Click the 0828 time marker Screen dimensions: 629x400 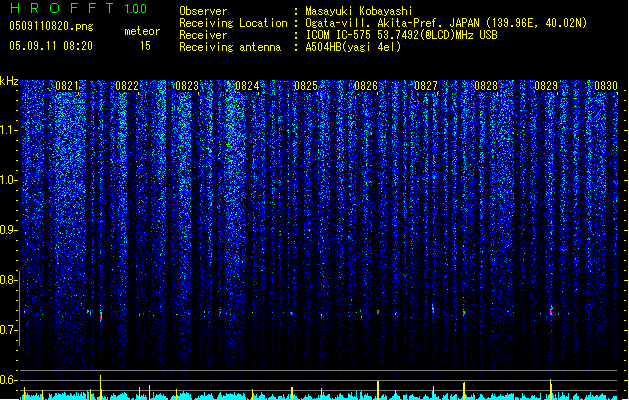pyautogui.click(x=486, y=86)
